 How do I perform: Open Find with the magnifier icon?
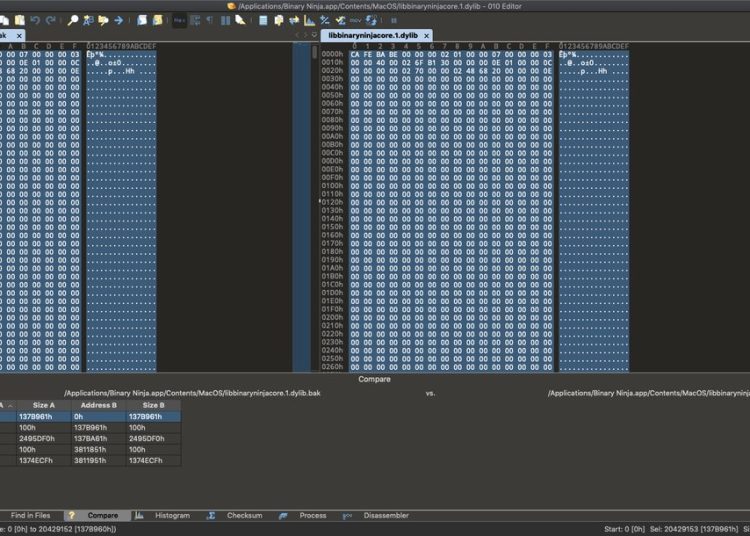75,20
